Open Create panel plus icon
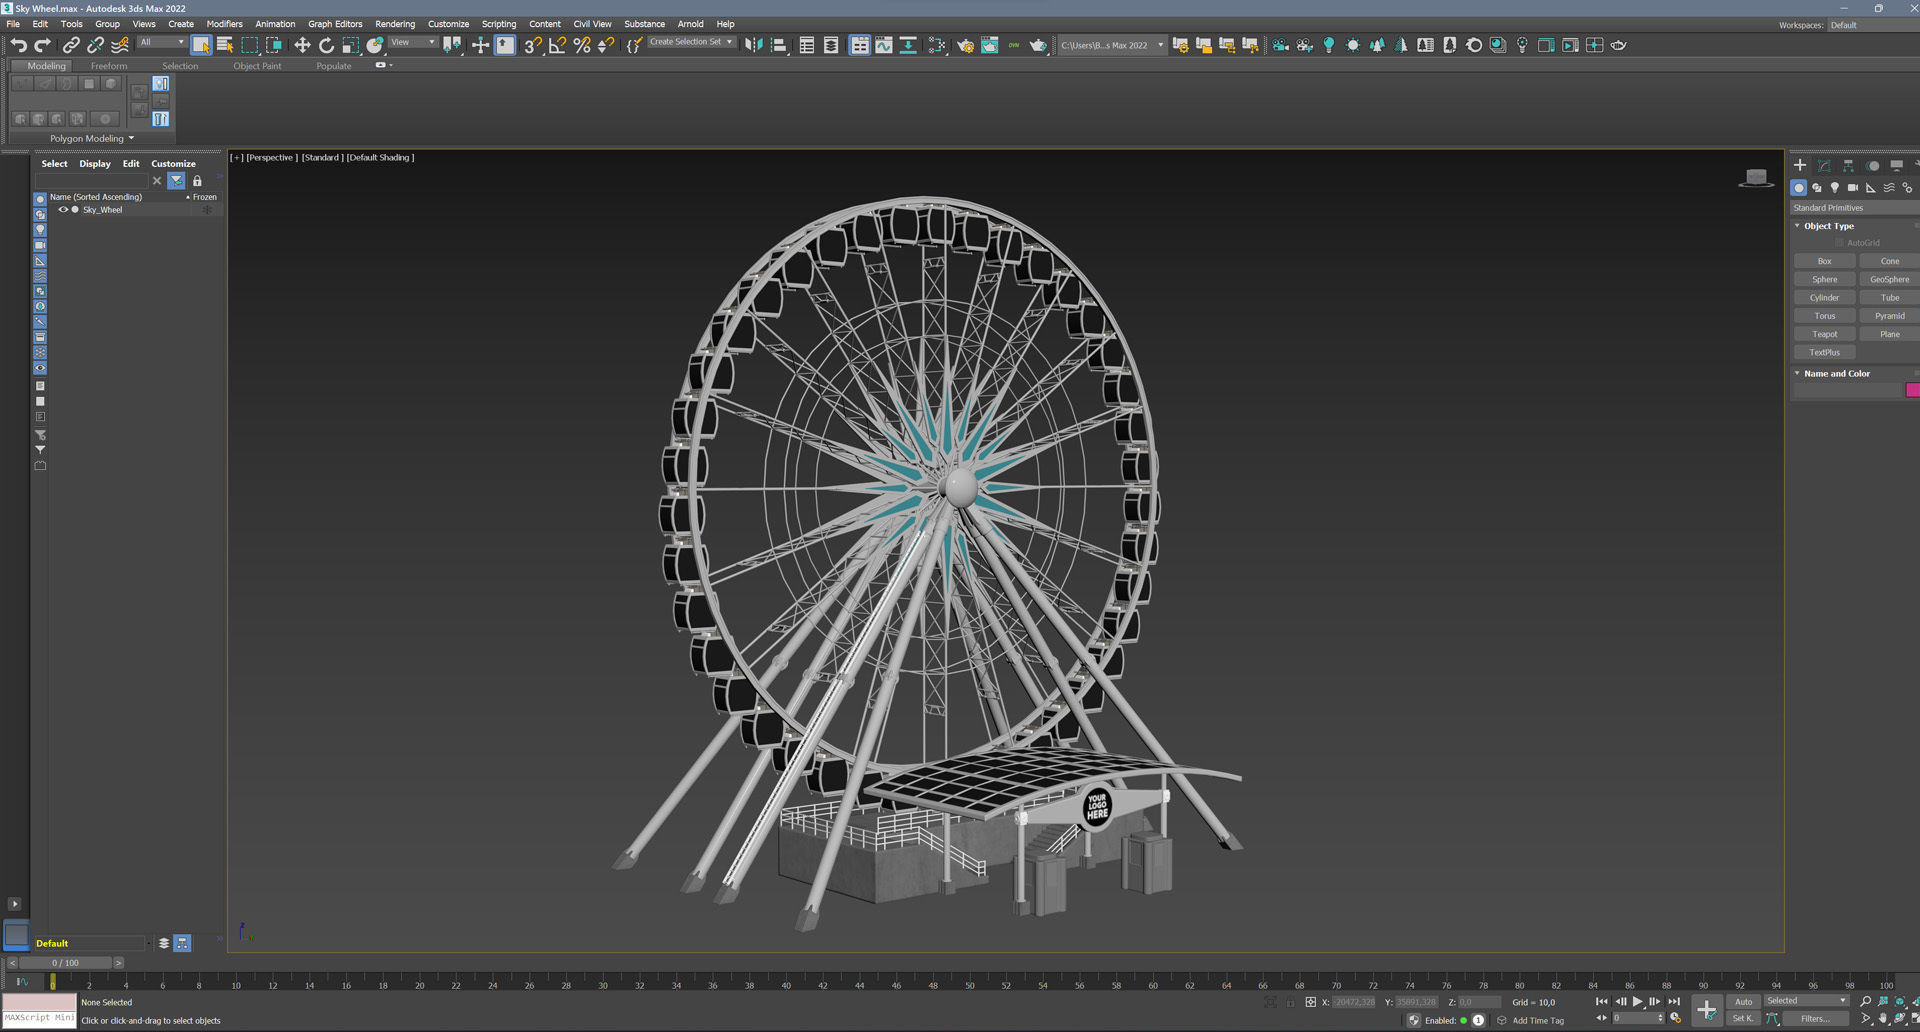The image size is (1920, 1032). [1800, 165]
